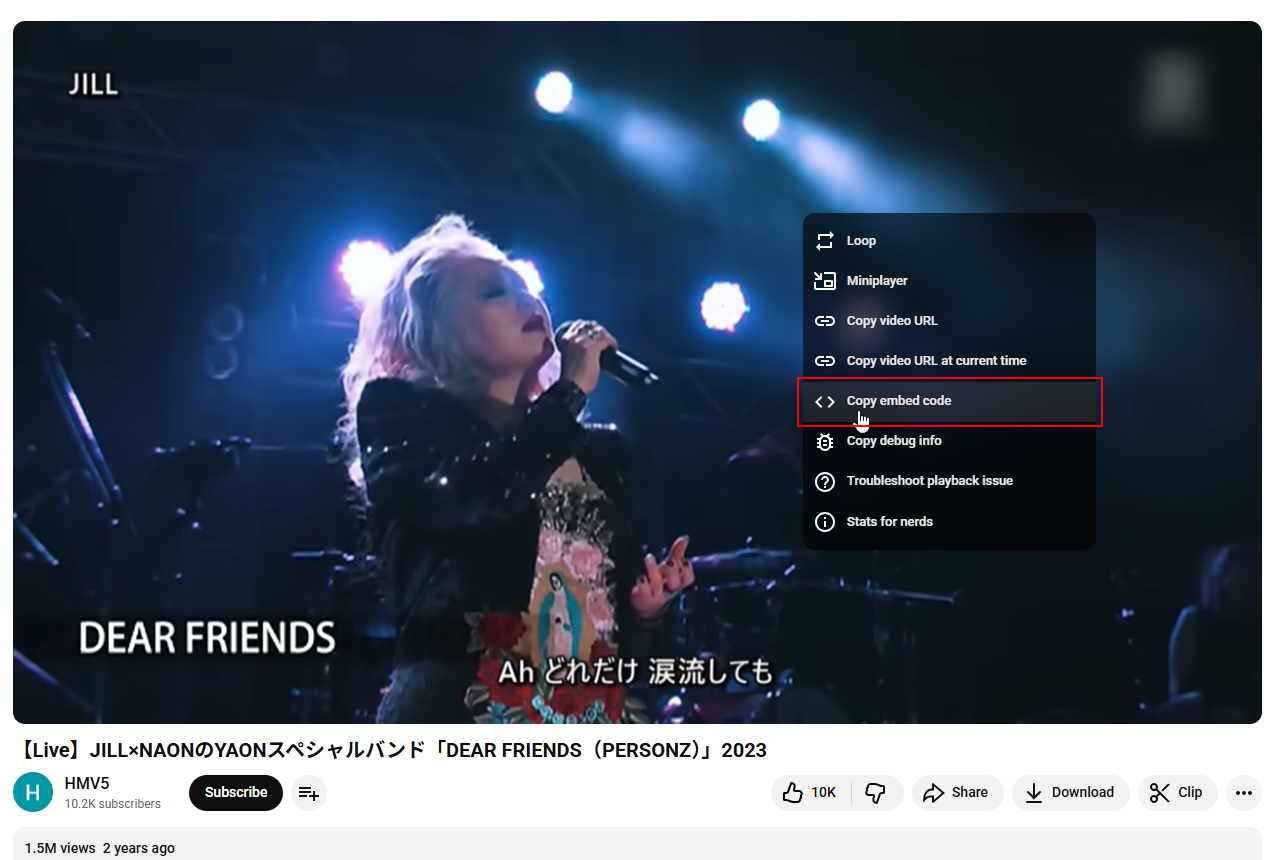Click the add-to-playlist icon beside Subscribe
1280x860 pixels.
[309, 793]
